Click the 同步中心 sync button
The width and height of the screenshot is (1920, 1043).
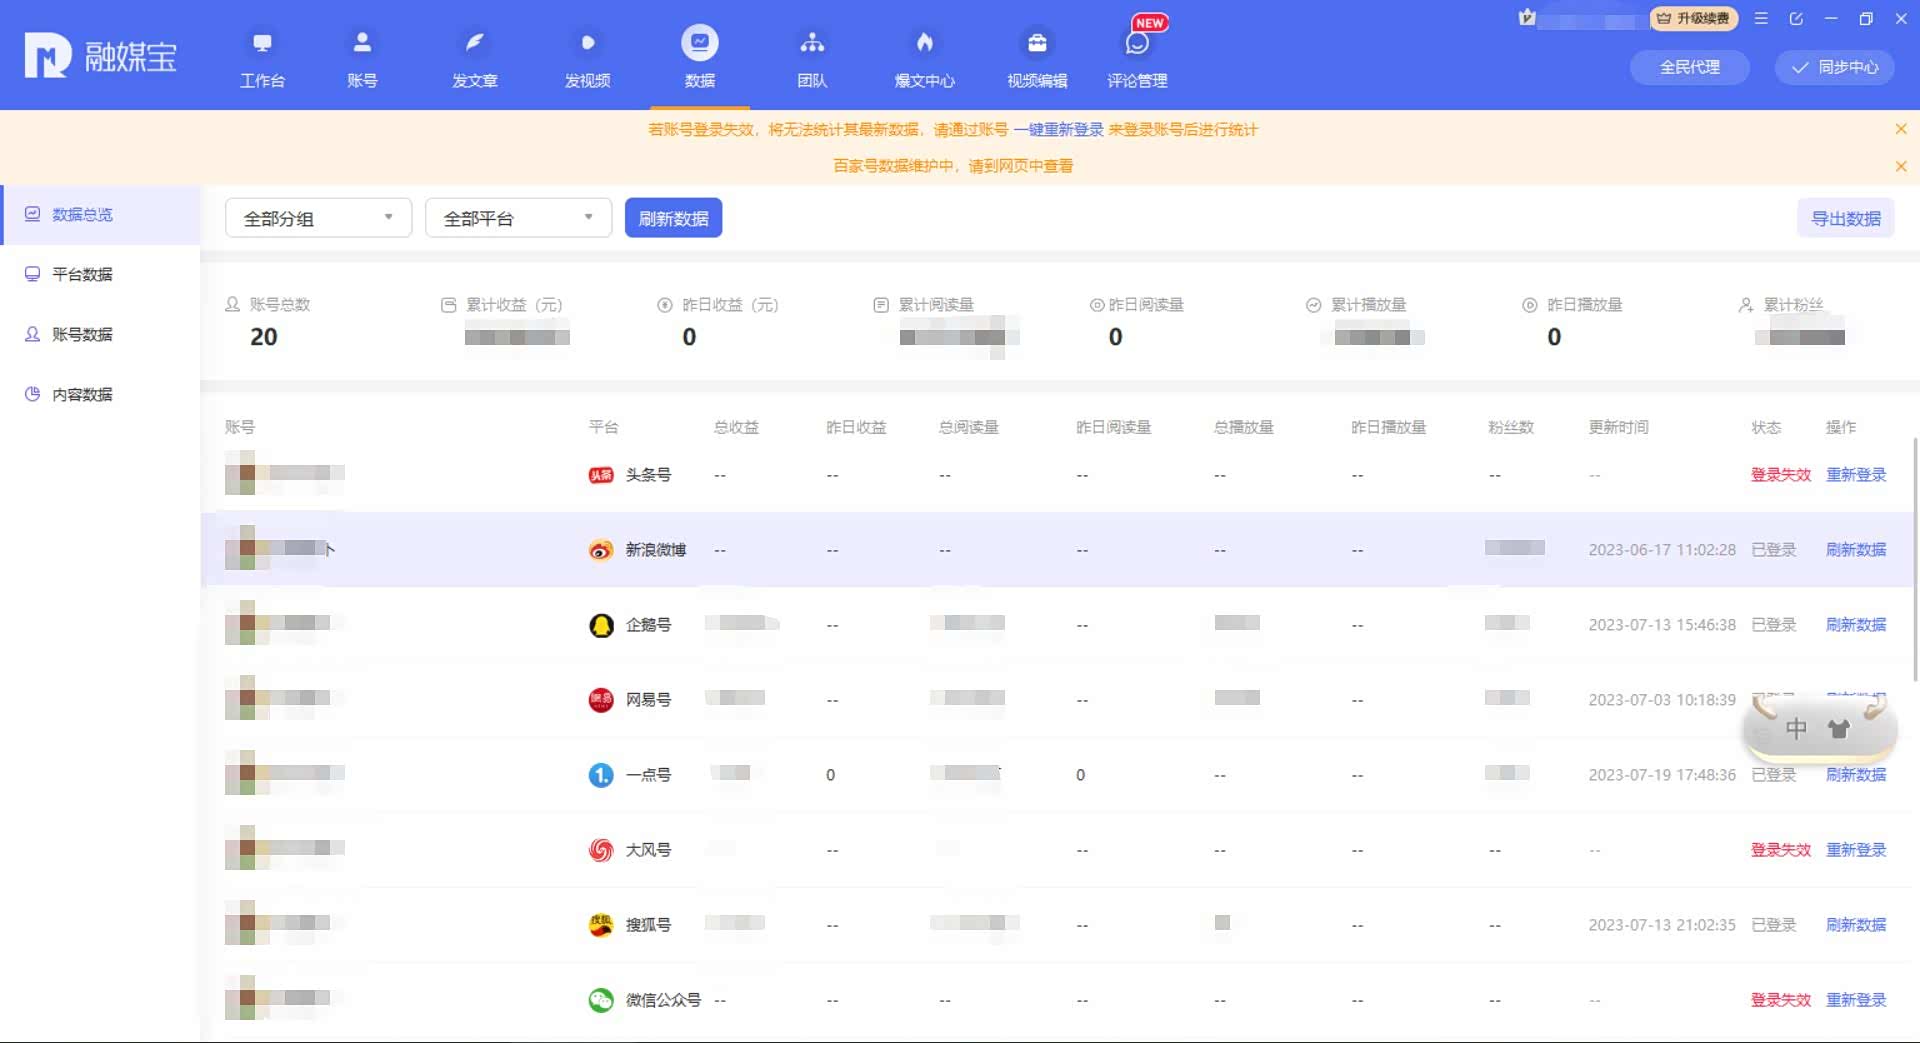point(1834,67)
